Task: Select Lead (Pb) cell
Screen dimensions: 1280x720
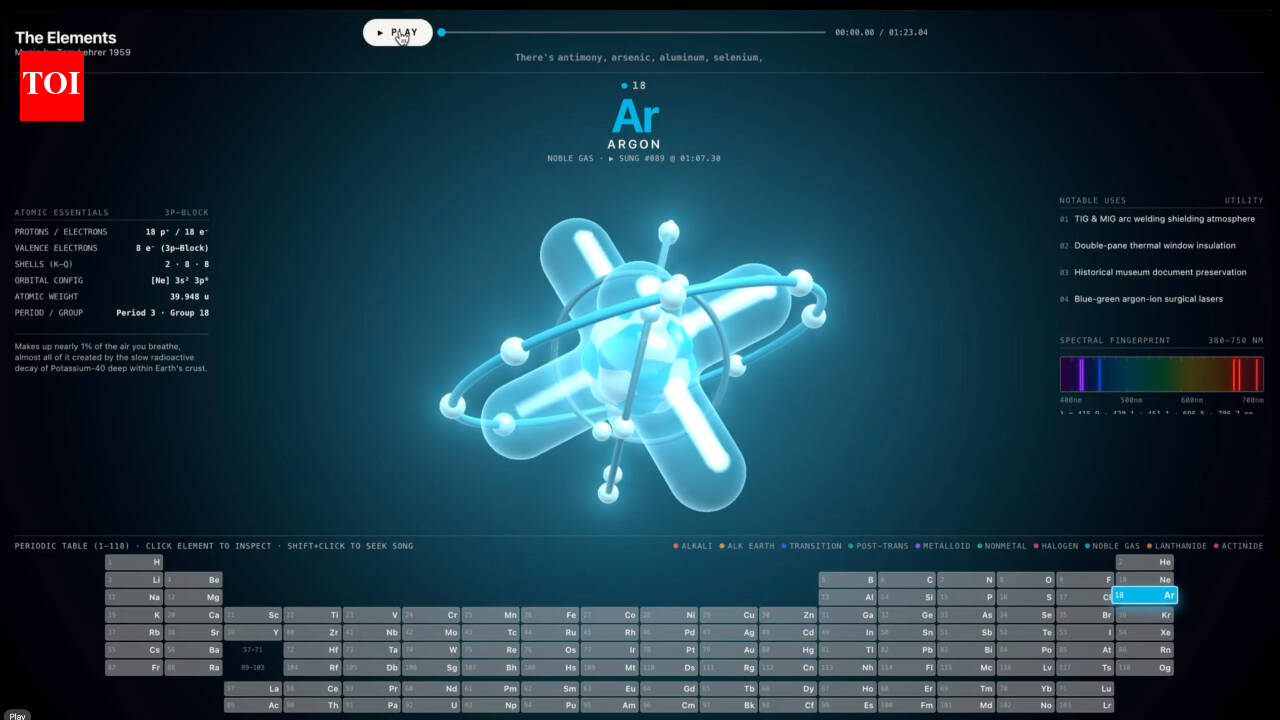Action: click(x=907, y=650)
